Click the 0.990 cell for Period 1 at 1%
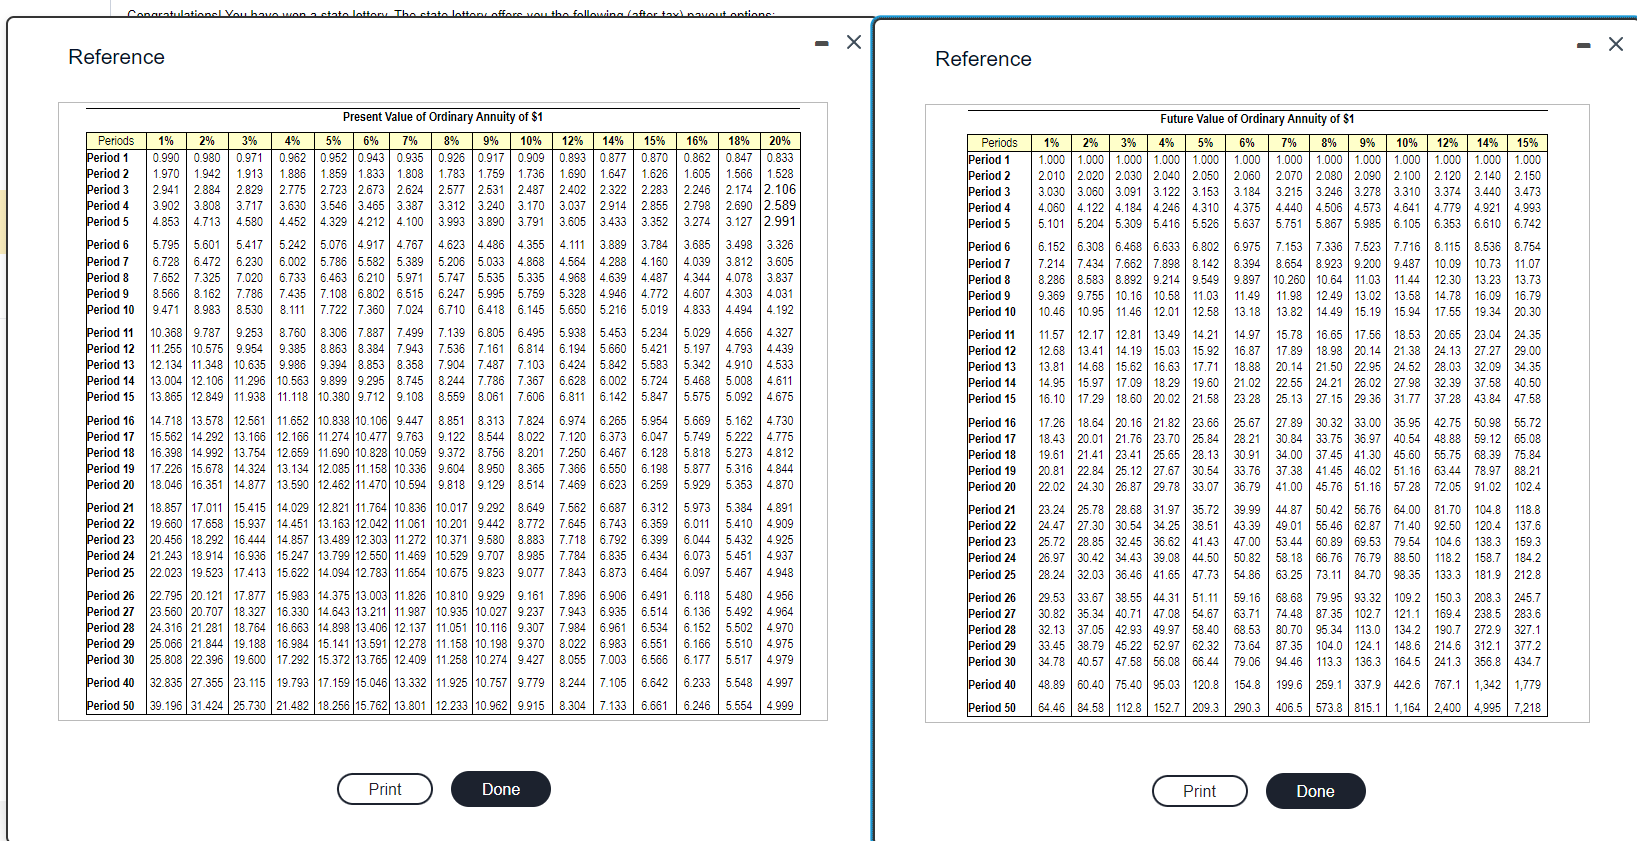1637x841 pixels. coord(166,158)
